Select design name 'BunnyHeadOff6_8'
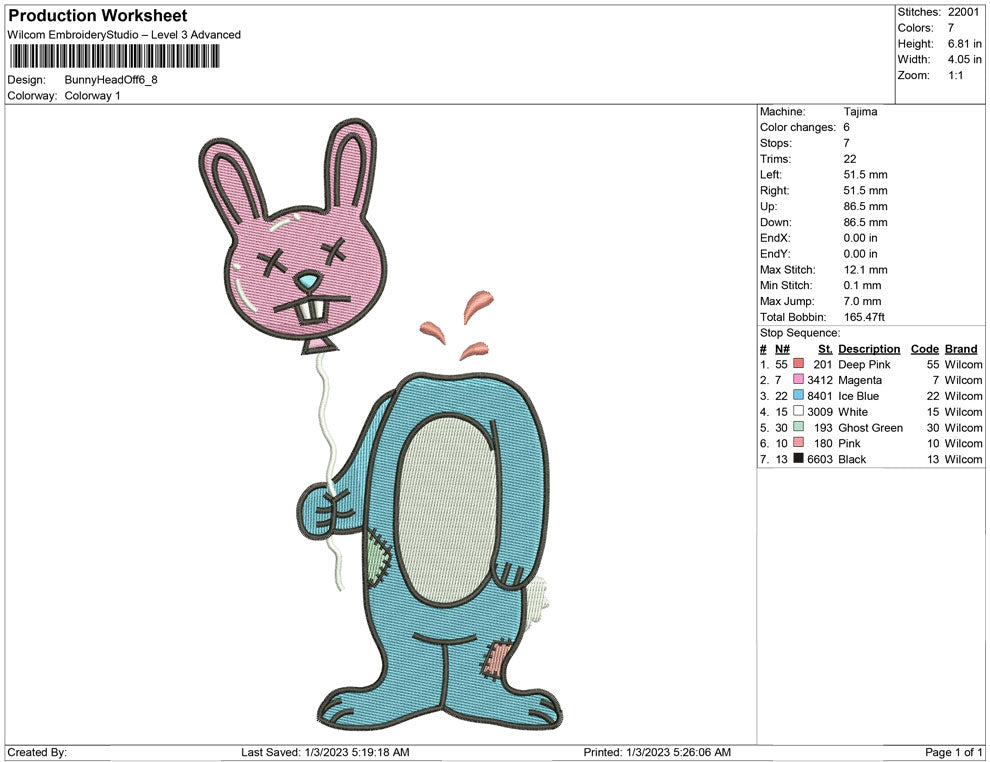 coord(111,80)
